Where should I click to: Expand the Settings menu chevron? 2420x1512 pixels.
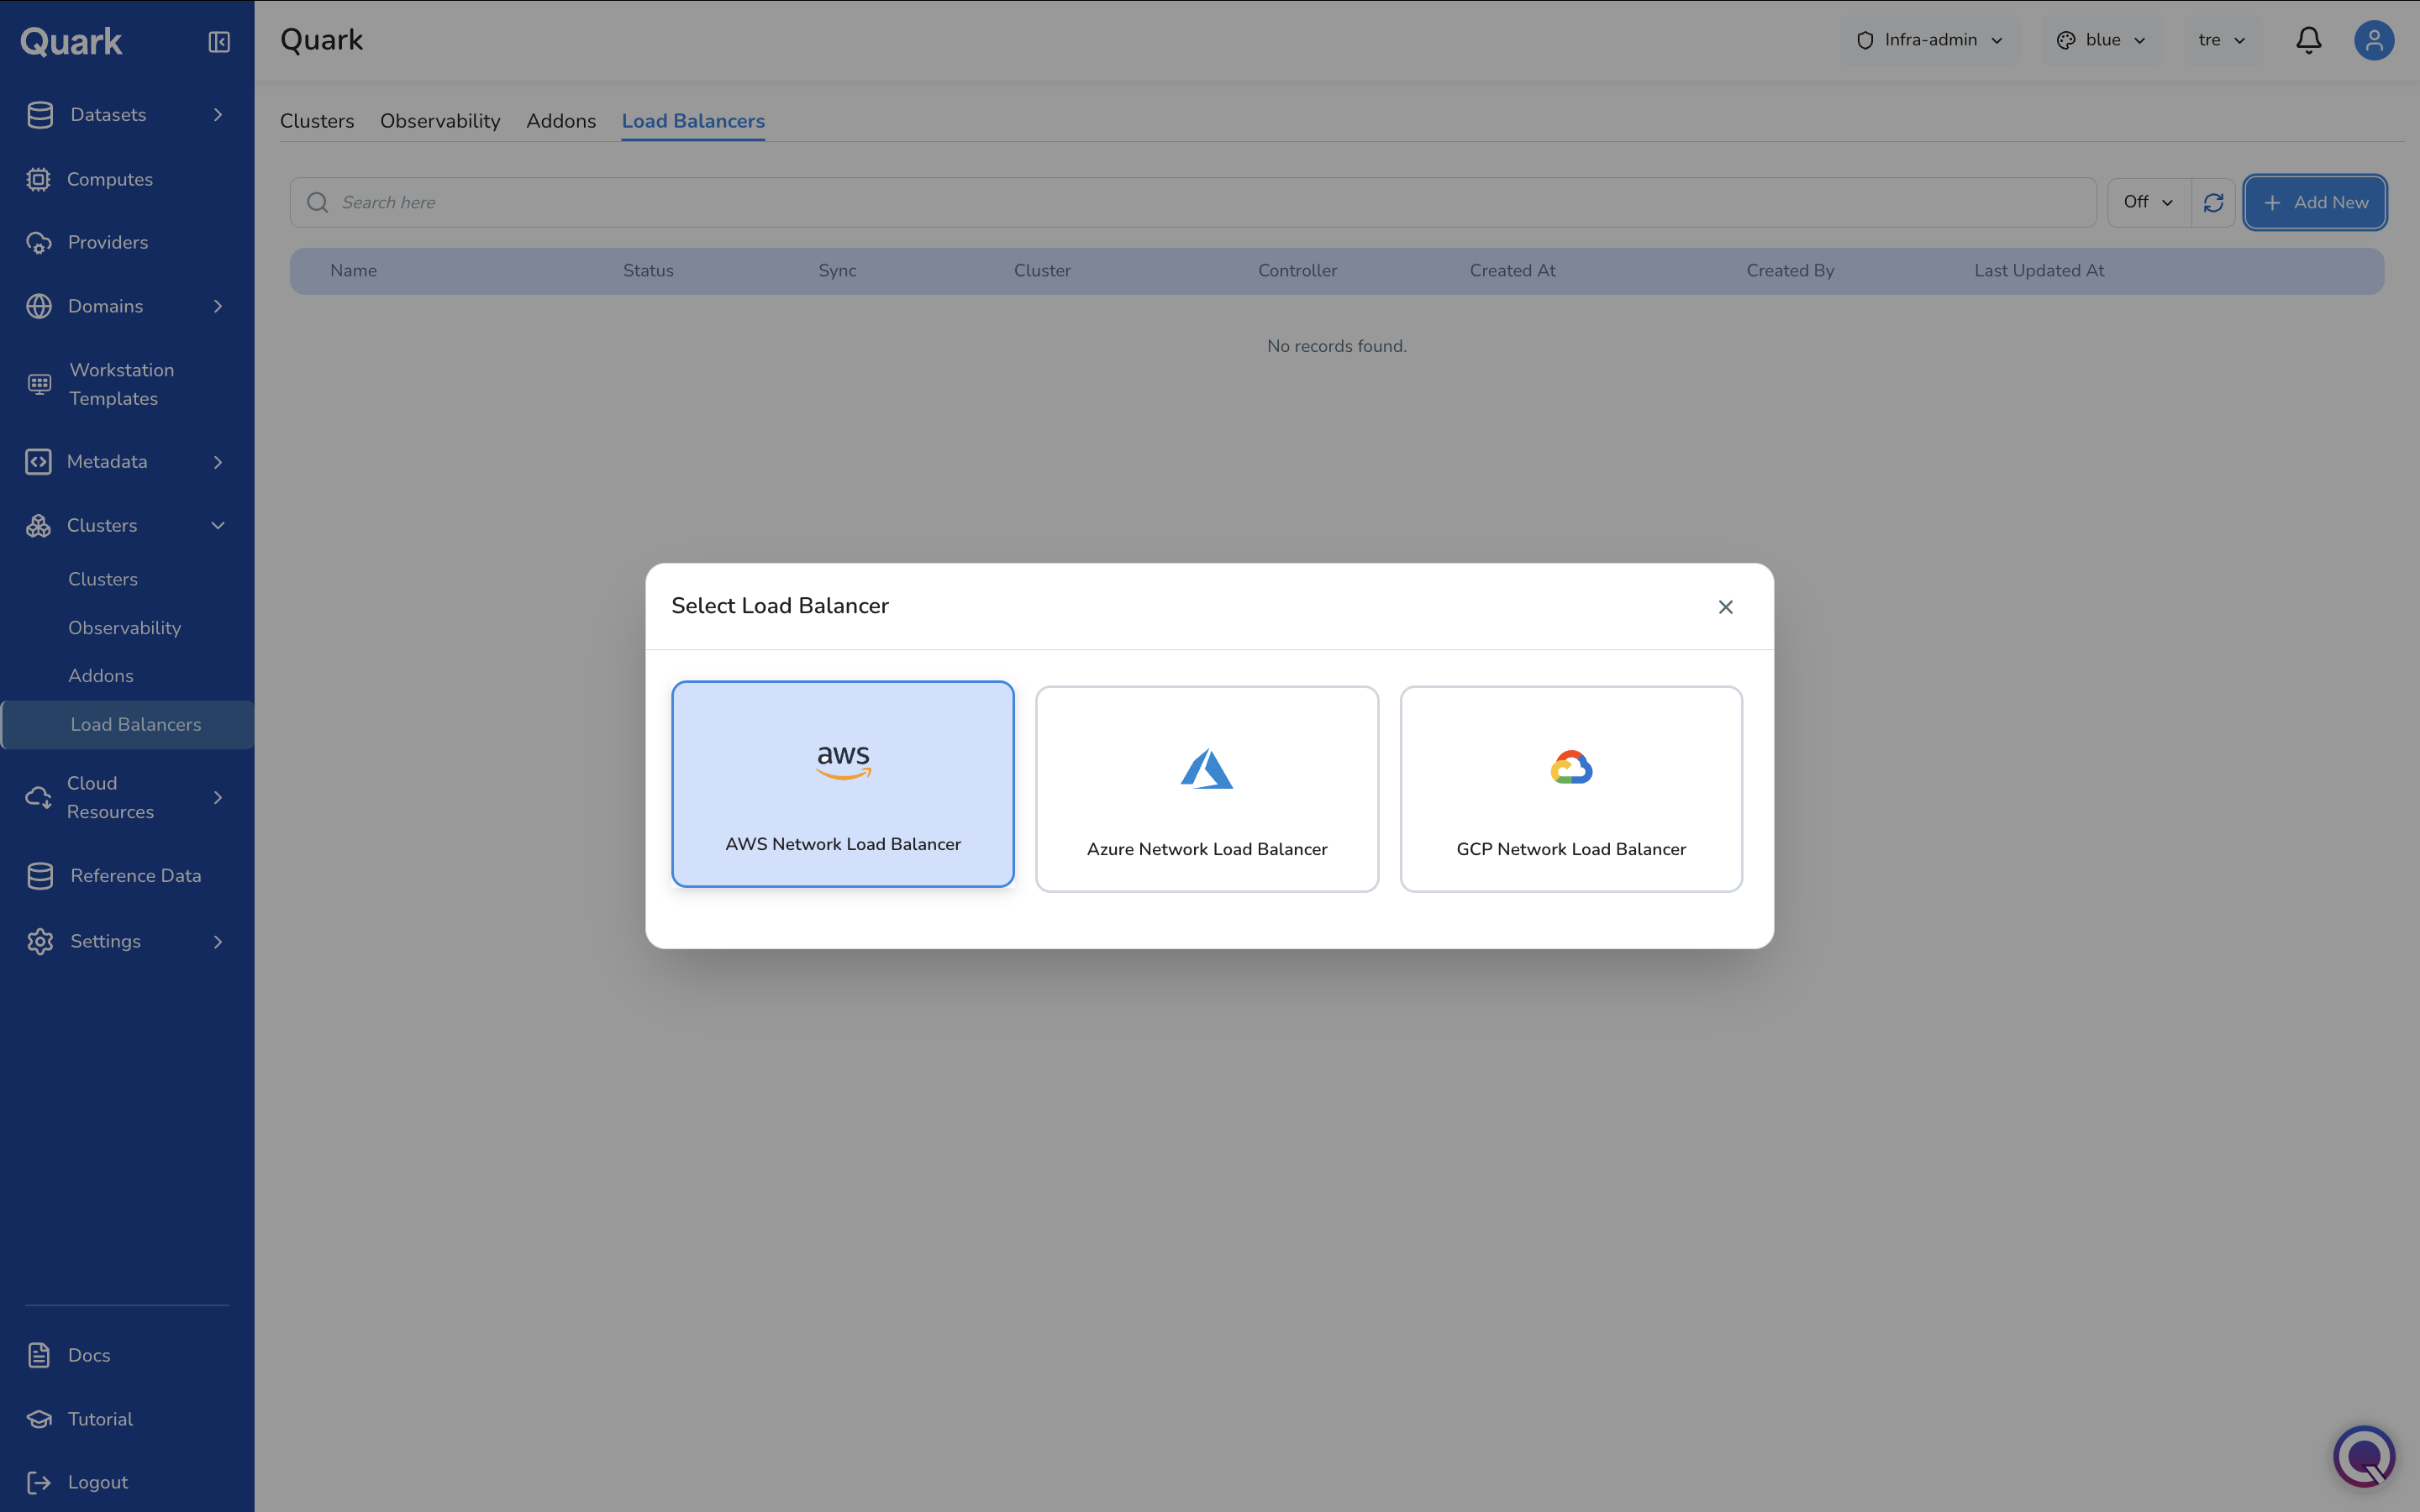[x=218, y=942]
